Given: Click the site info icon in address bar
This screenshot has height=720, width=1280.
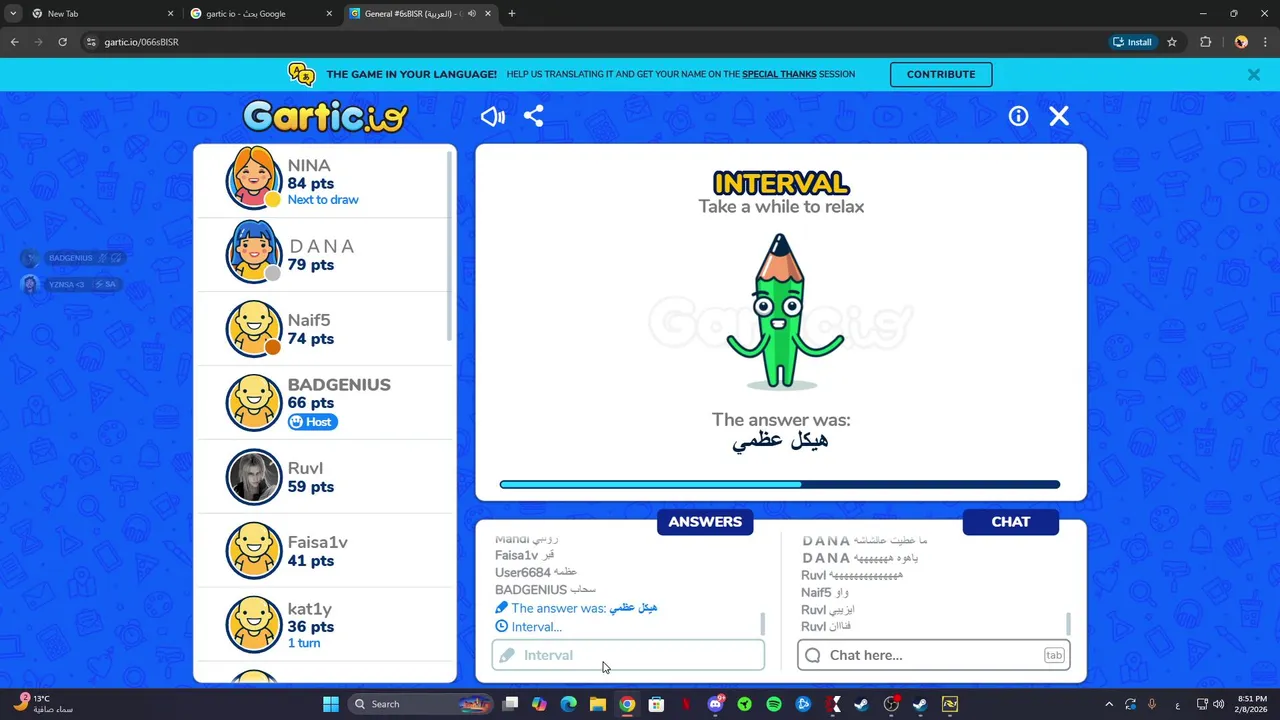Looking at the screenshot, I should 91,42.
